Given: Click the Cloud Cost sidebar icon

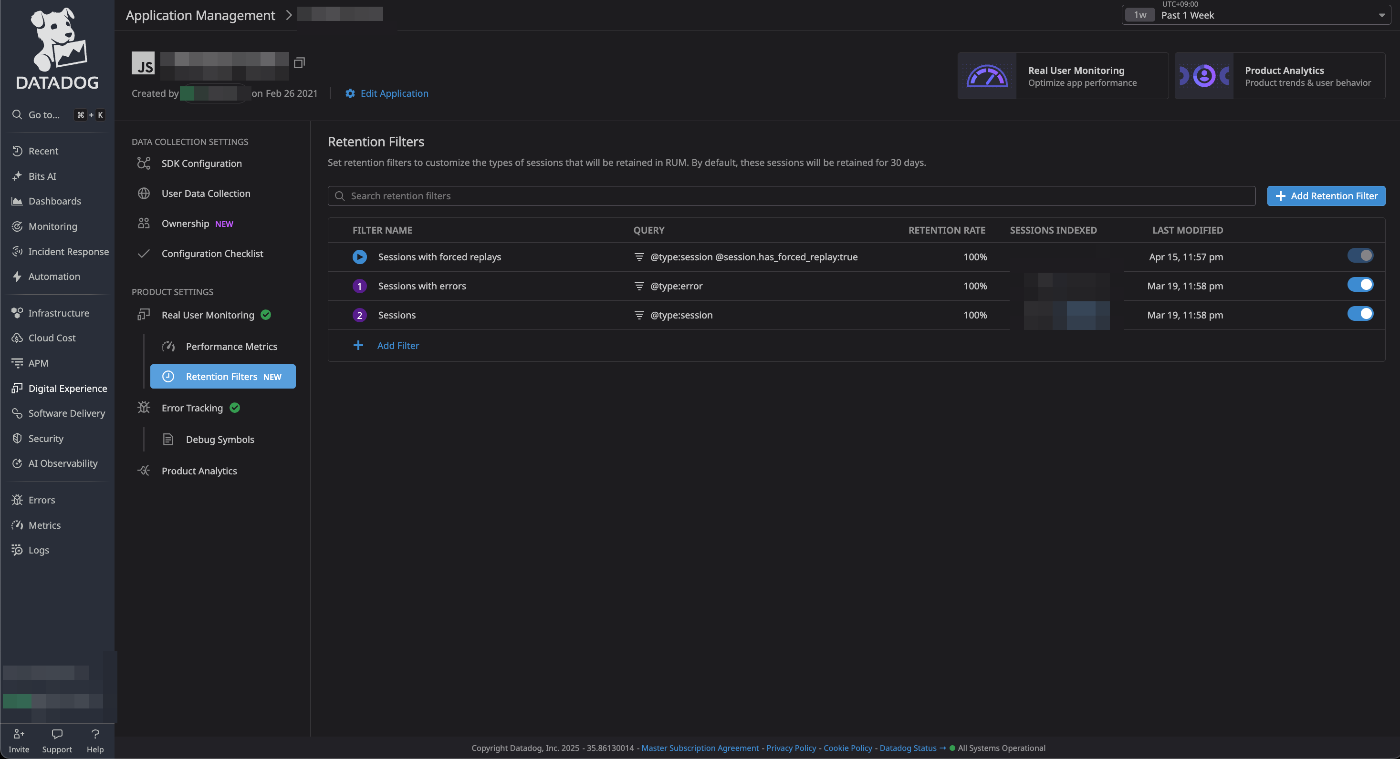Looking at the screenshot, I should [x=17, y=338].
